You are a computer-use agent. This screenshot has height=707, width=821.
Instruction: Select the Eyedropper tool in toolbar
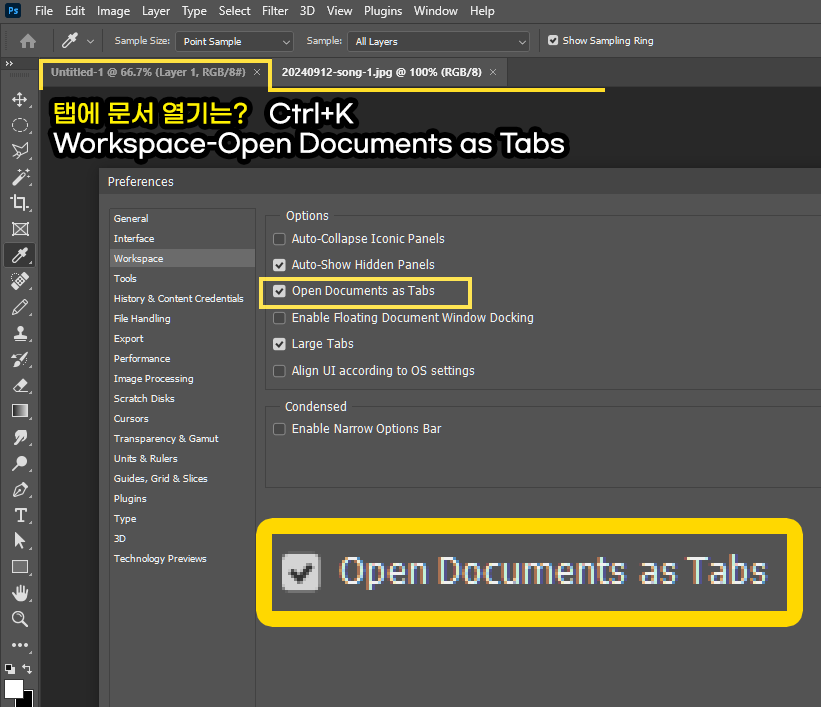[20, 255]
